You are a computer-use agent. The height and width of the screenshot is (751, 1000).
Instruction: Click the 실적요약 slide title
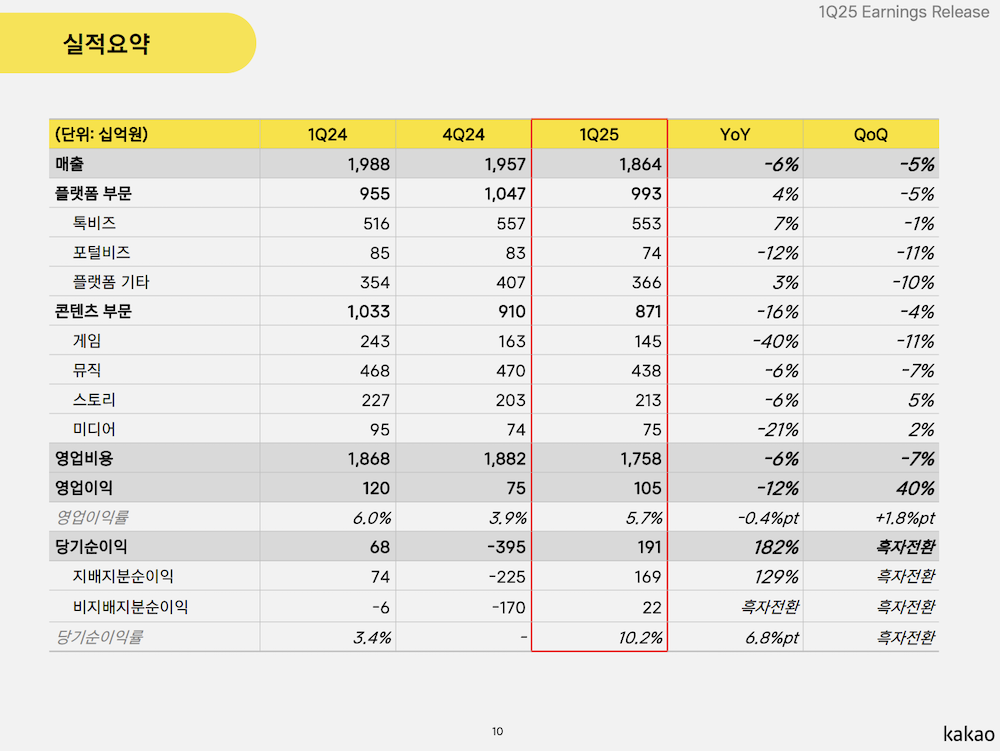[106, 43]
